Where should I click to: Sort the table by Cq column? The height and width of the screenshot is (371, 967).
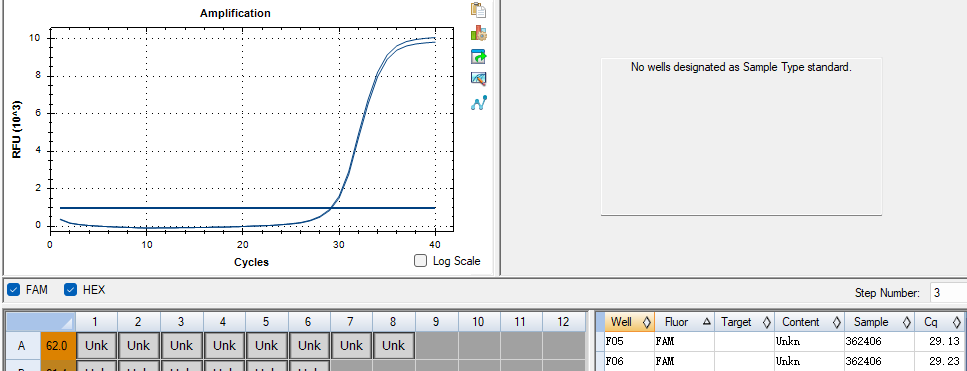(x=939, y=322)
